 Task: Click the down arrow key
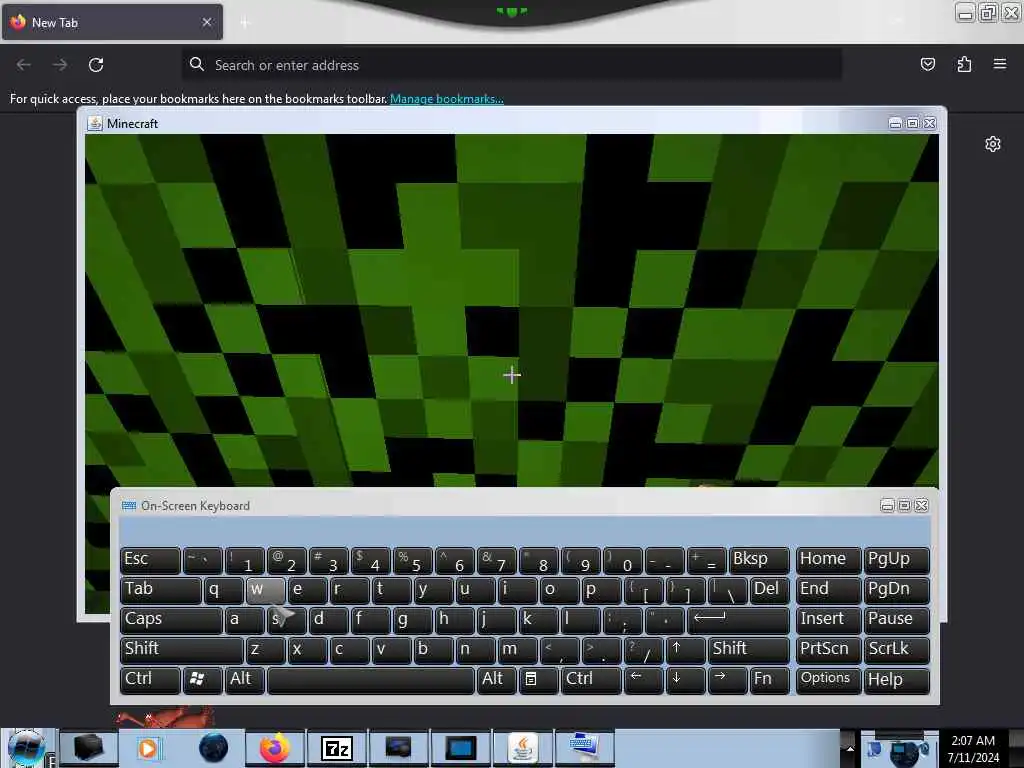686,680
